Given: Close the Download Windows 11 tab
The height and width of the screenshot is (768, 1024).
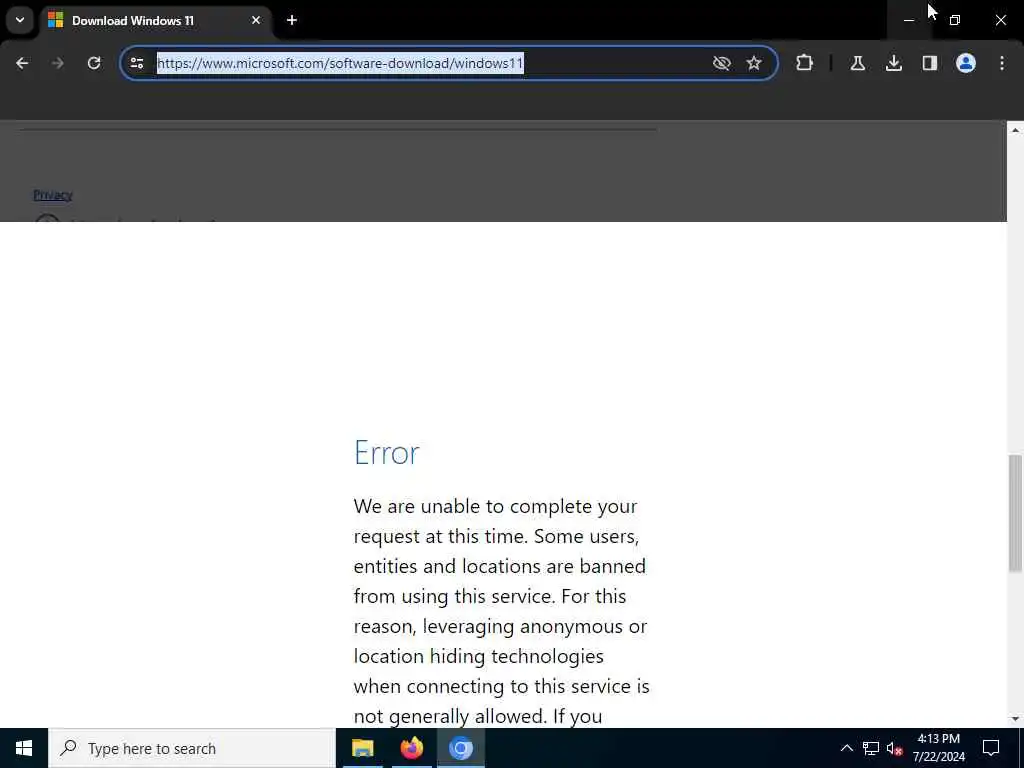Looking at the screenshot, I should click(x=256, y=20).
